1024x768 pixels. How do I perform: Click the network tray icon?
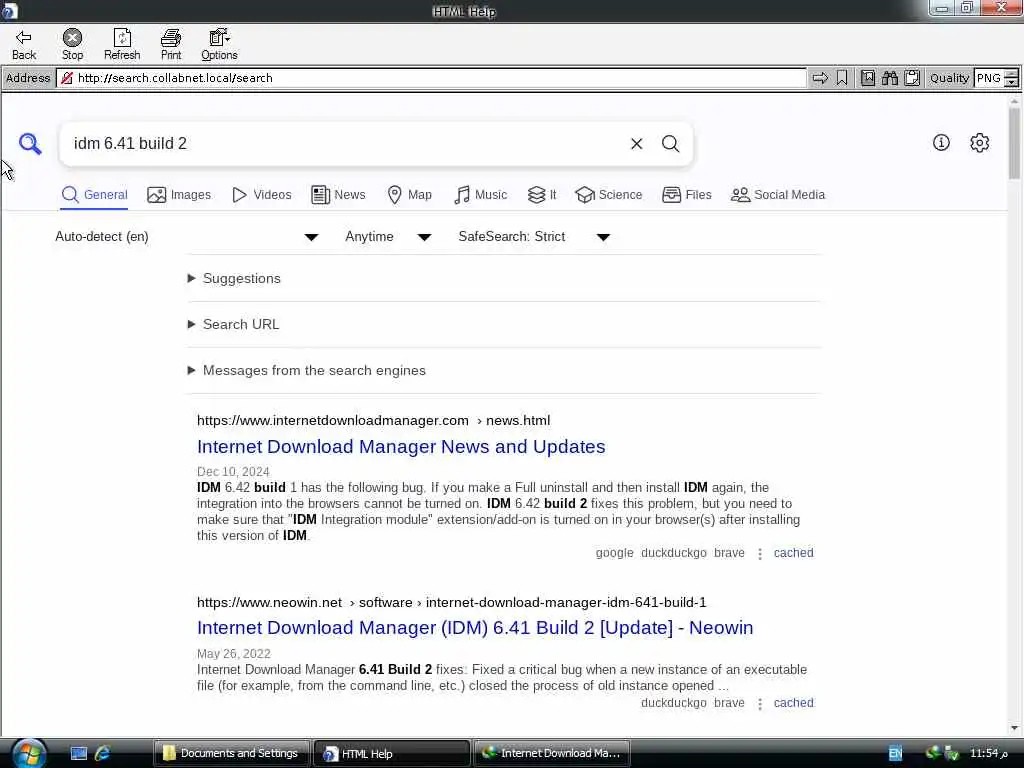tap(952, 754)
